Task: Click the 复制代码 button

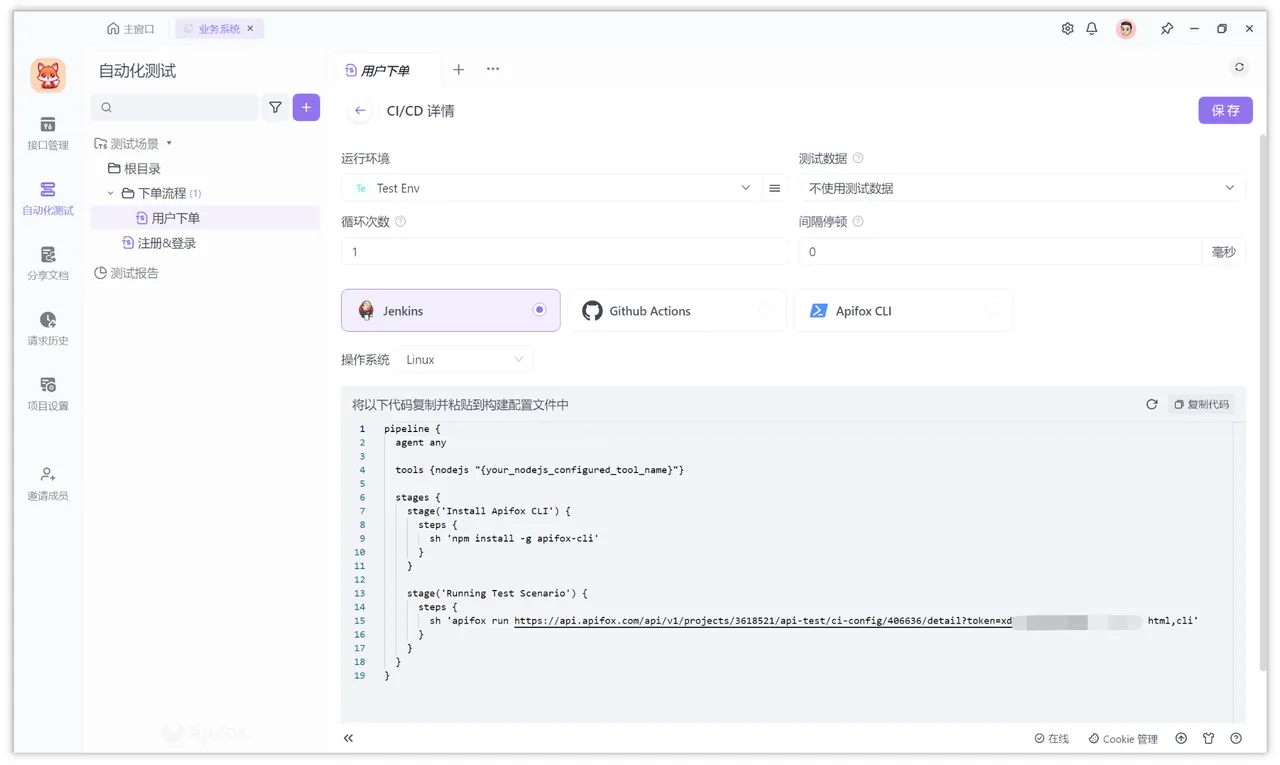Action: click(1201, 404)
